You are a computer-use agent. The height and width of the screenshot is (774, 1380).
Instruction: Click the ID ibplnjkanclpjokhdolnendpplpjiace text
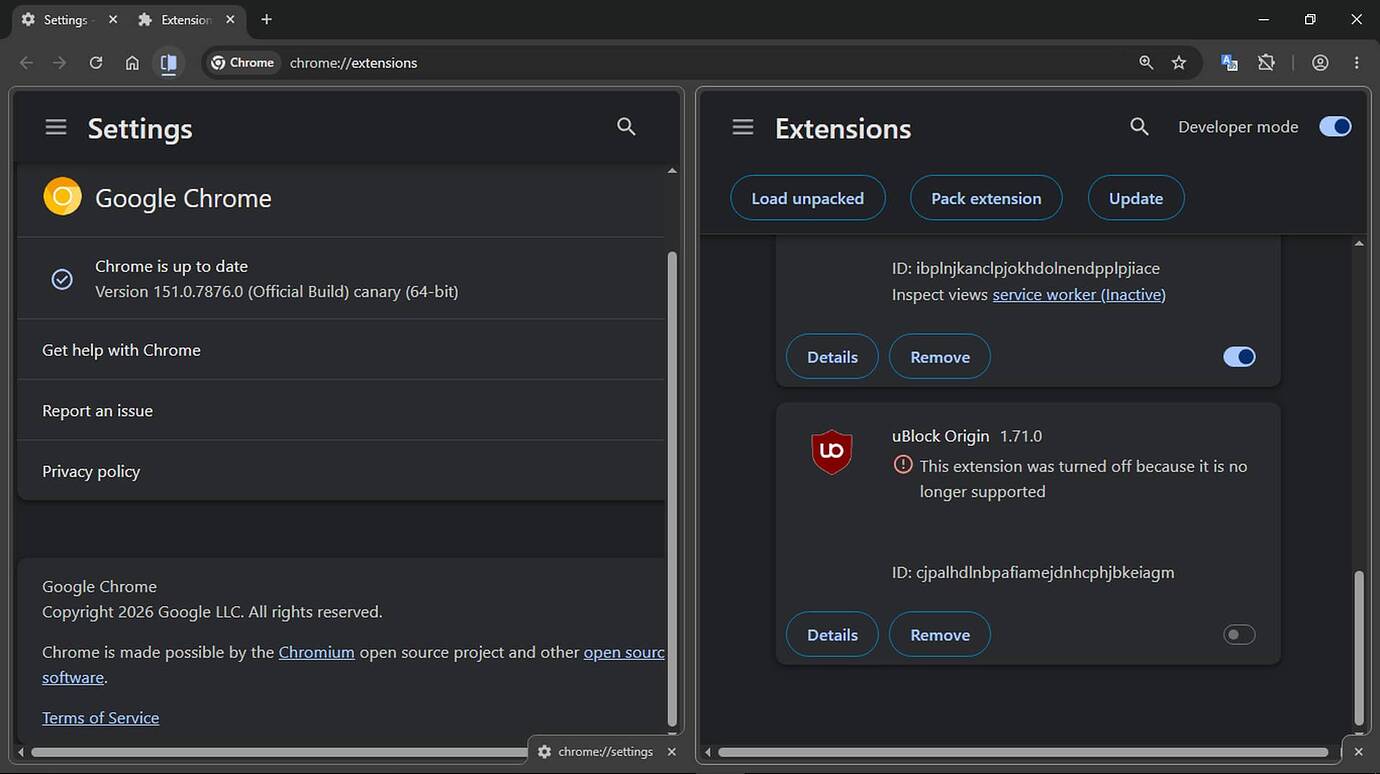click(1026, 268)
